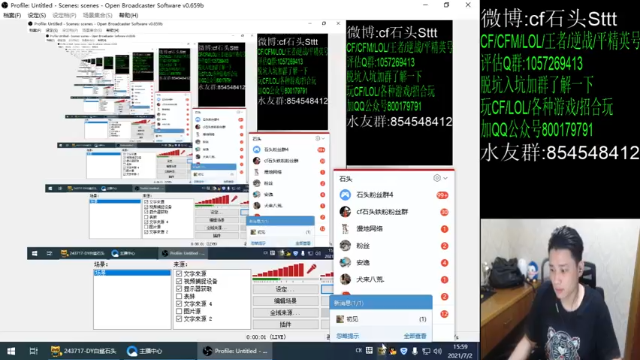Click the 插件 plugins button

(285, 324)
